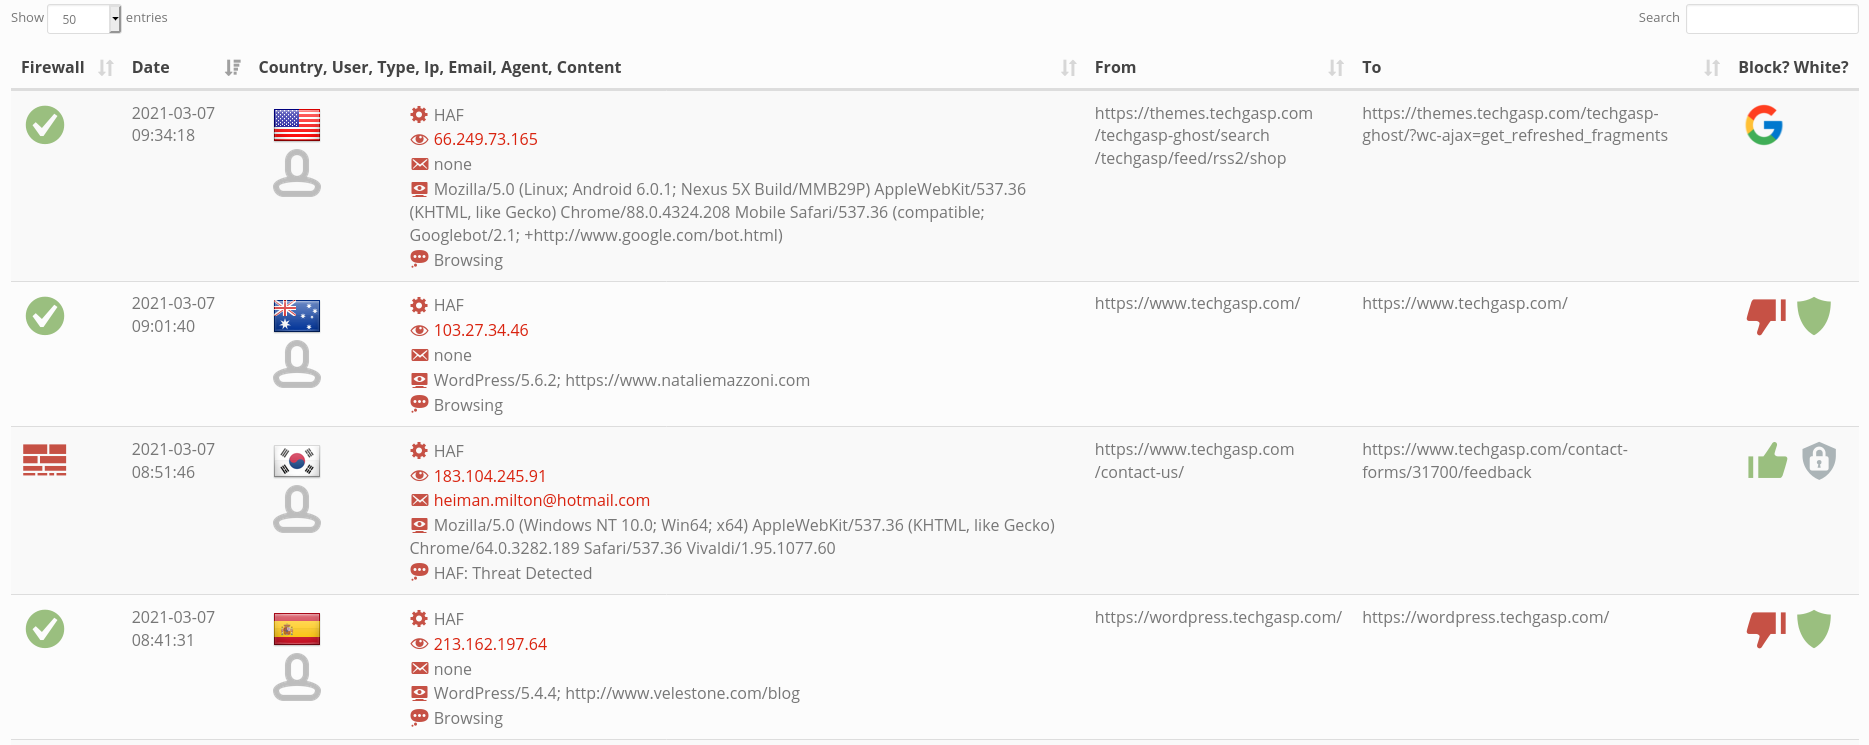This screenshot has width=1869, height=745.
Task: Block the Spanish visitor with thumbs-down icon
Action: pyautogui.click(x=1765, y=629)
